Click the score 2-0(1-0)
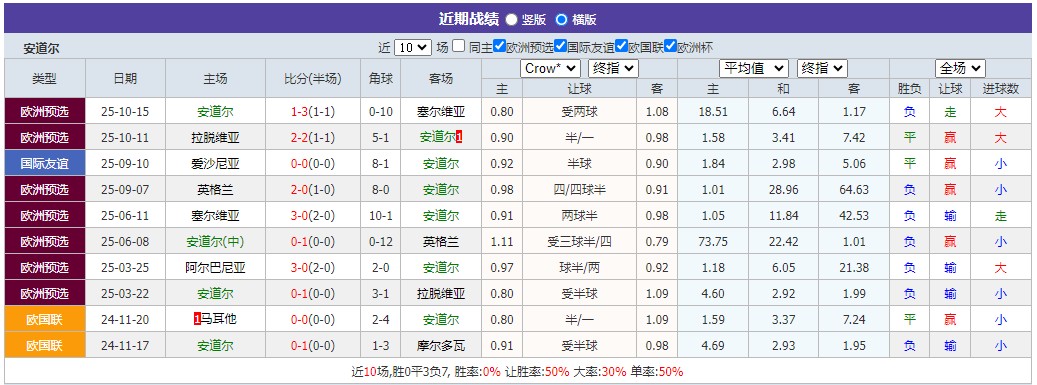The height and width of the screenshot is (385, 1037). pyautogui.click(x=313, y=190)
